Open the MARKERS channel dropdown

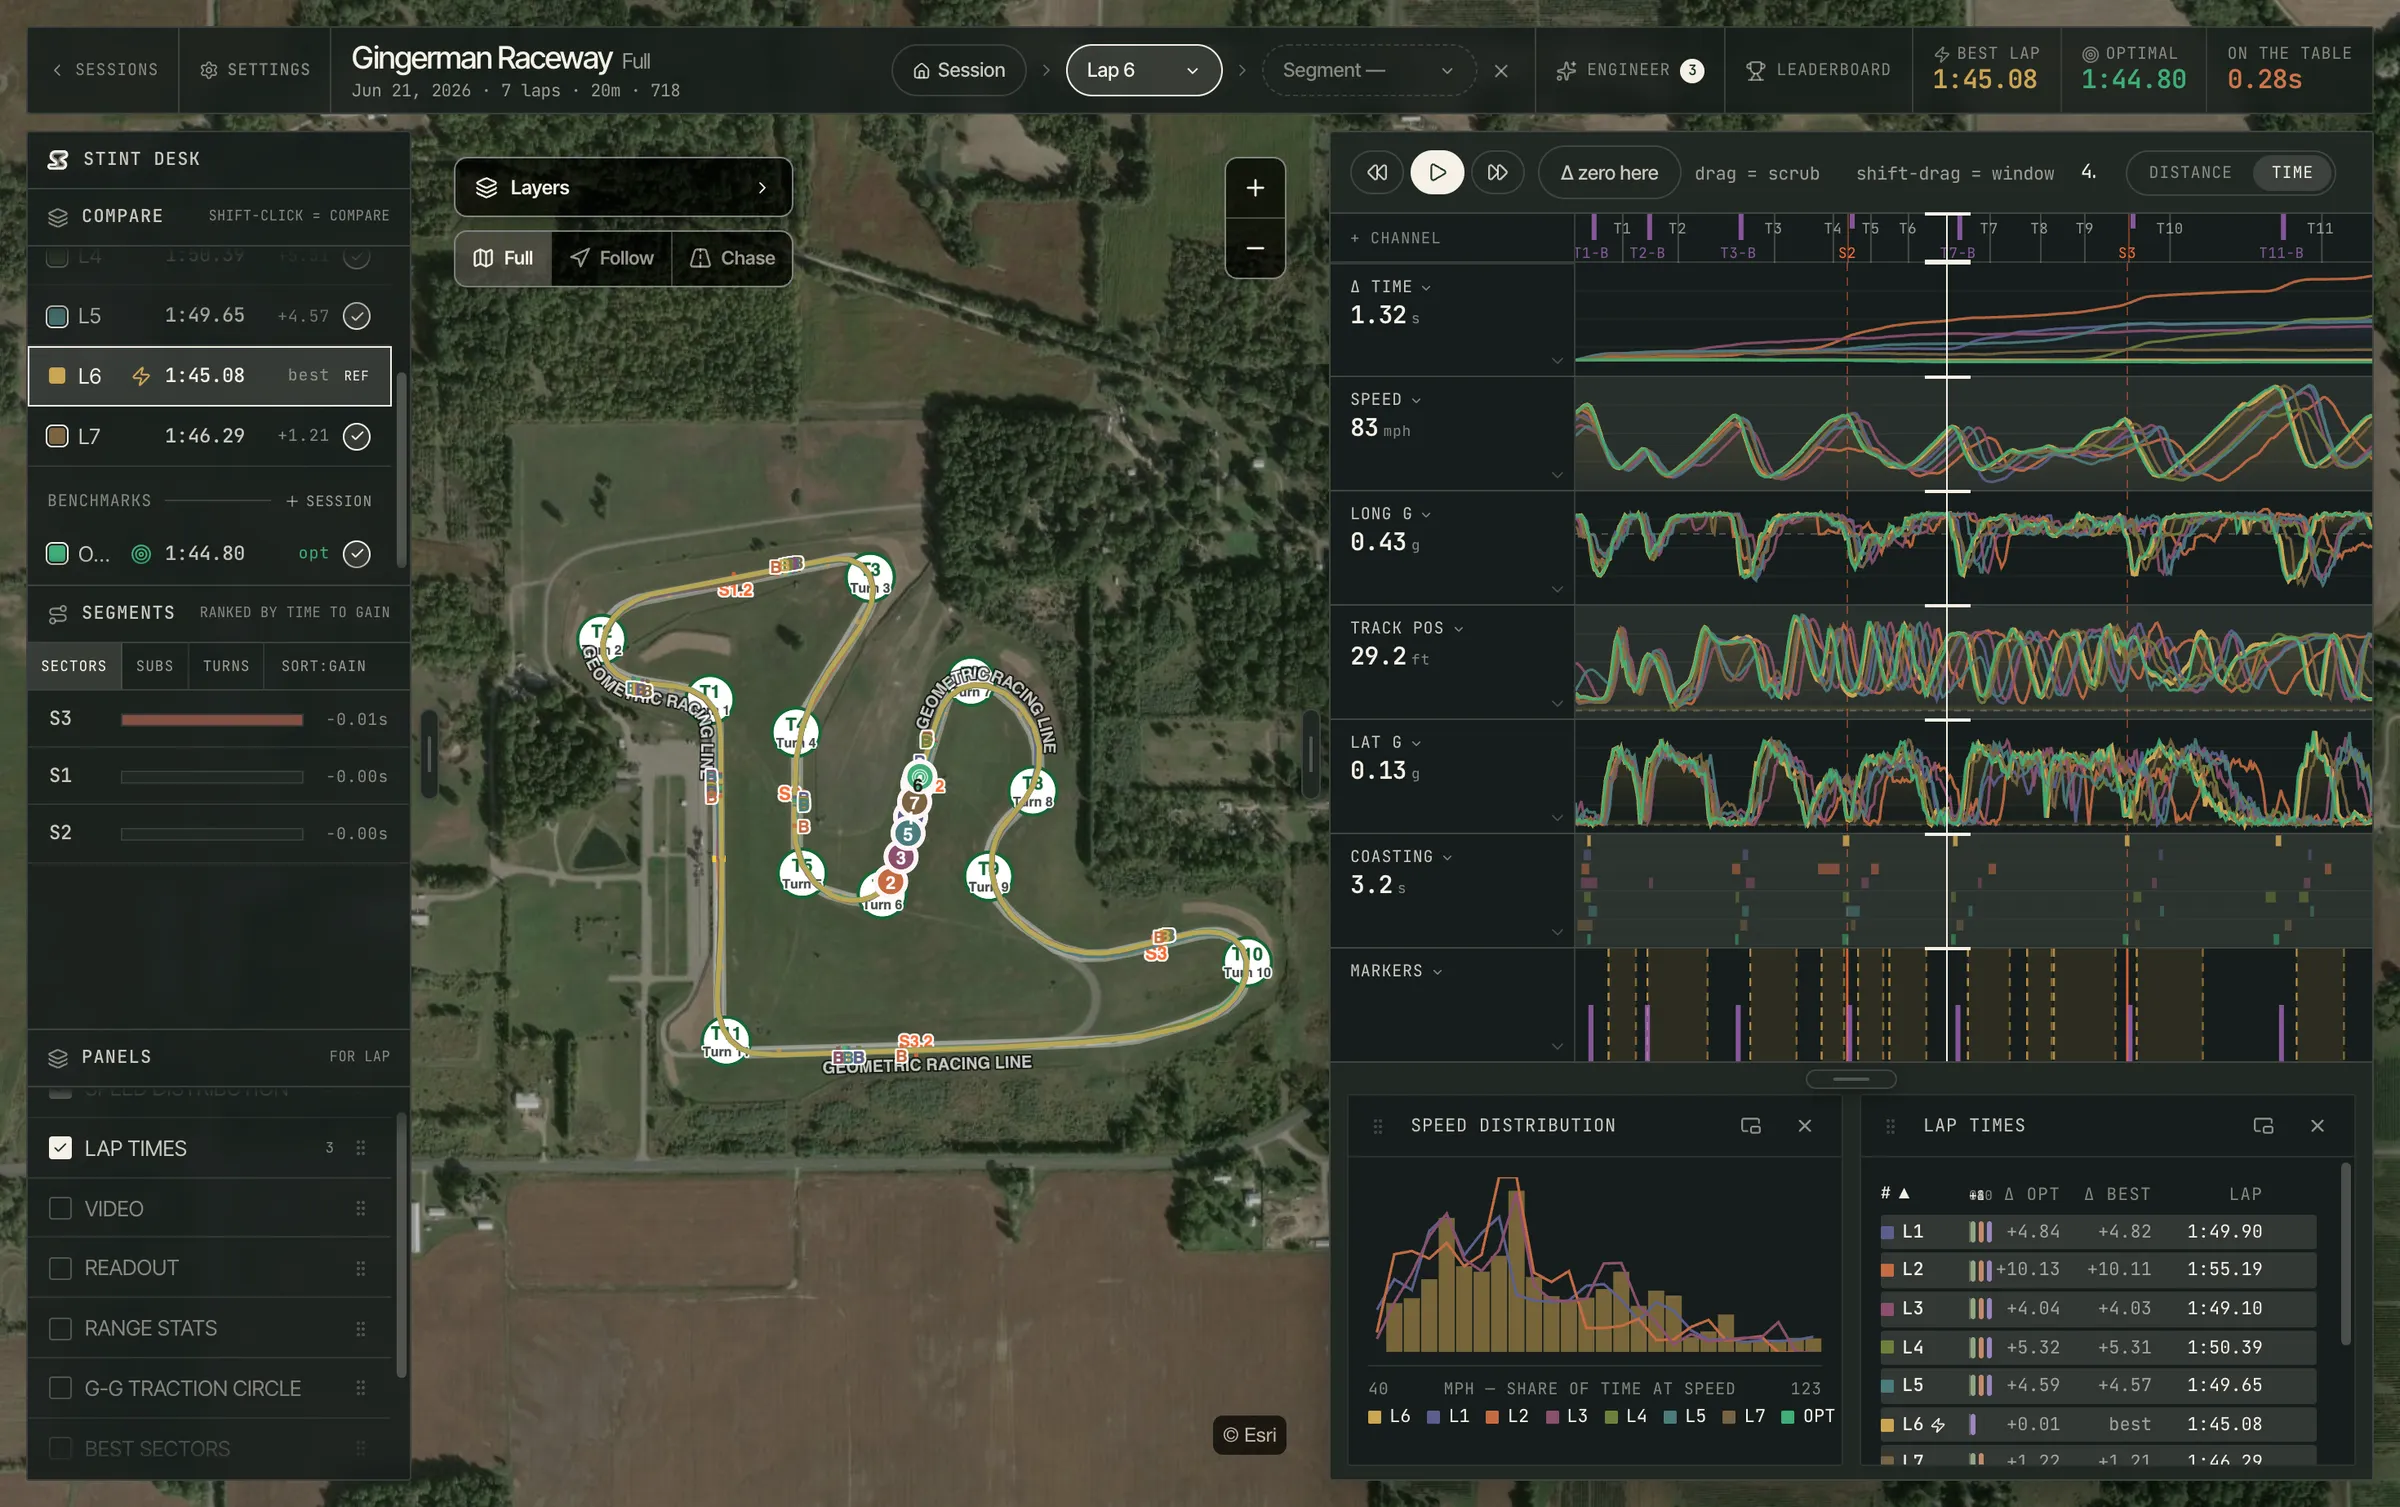point(1396,971)
